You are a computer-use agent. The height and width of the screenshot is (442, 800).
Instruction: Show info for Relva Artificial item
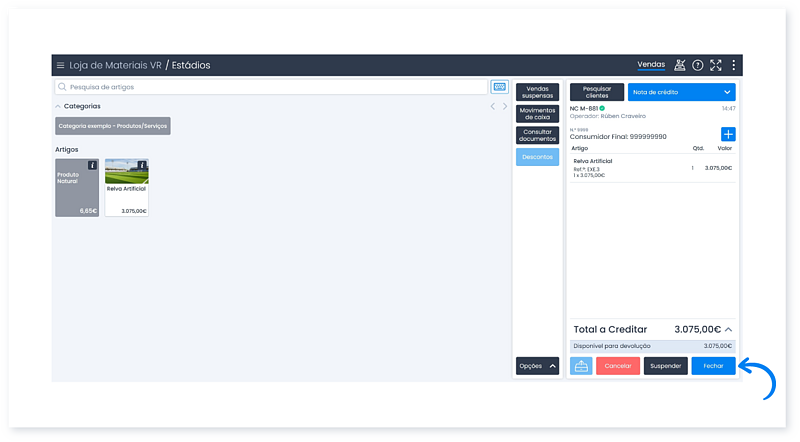click(142, 165)
